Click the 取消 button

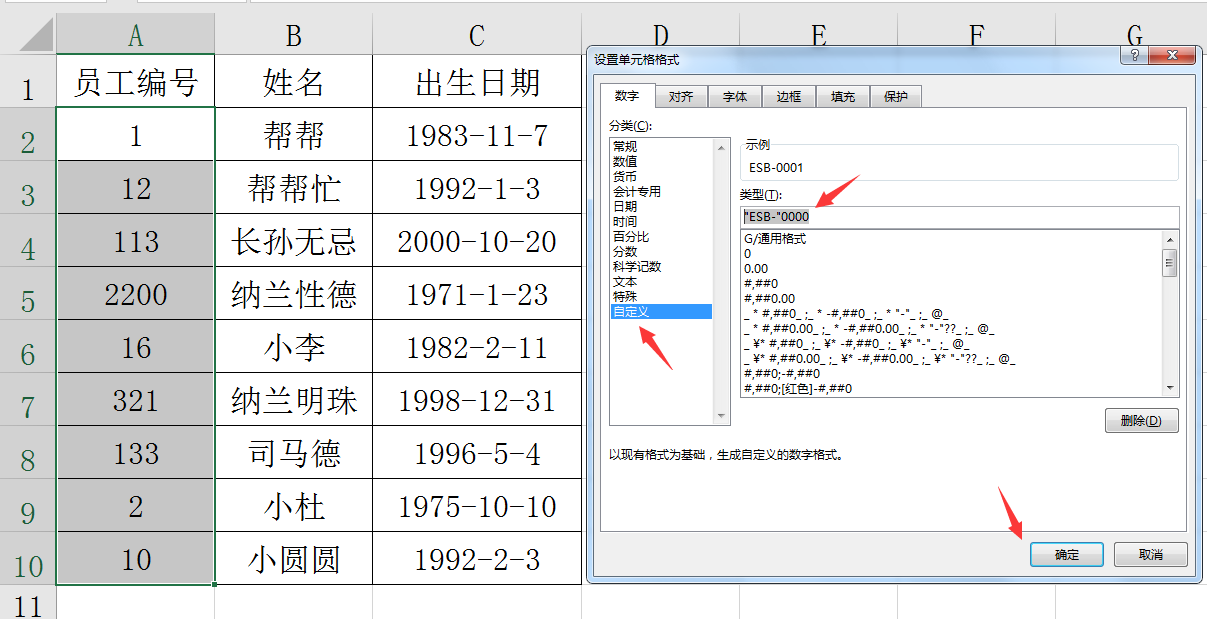click(1150, 554)
